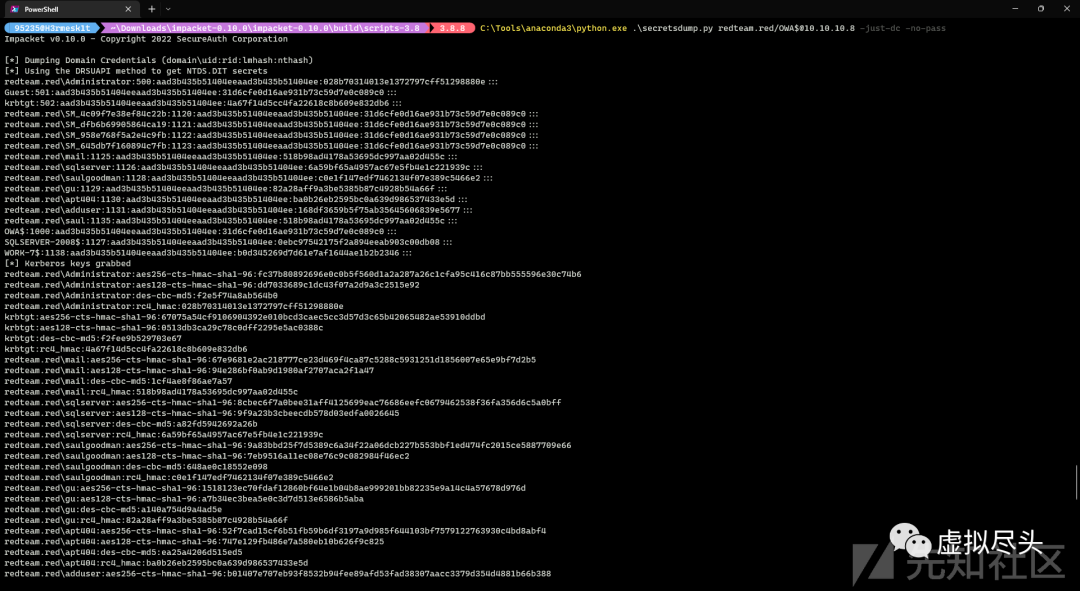The width and height of the screenshot is (1080, 591).
Task: Click the Administrator:rc4_hmac key line
Action: (174, 307)
